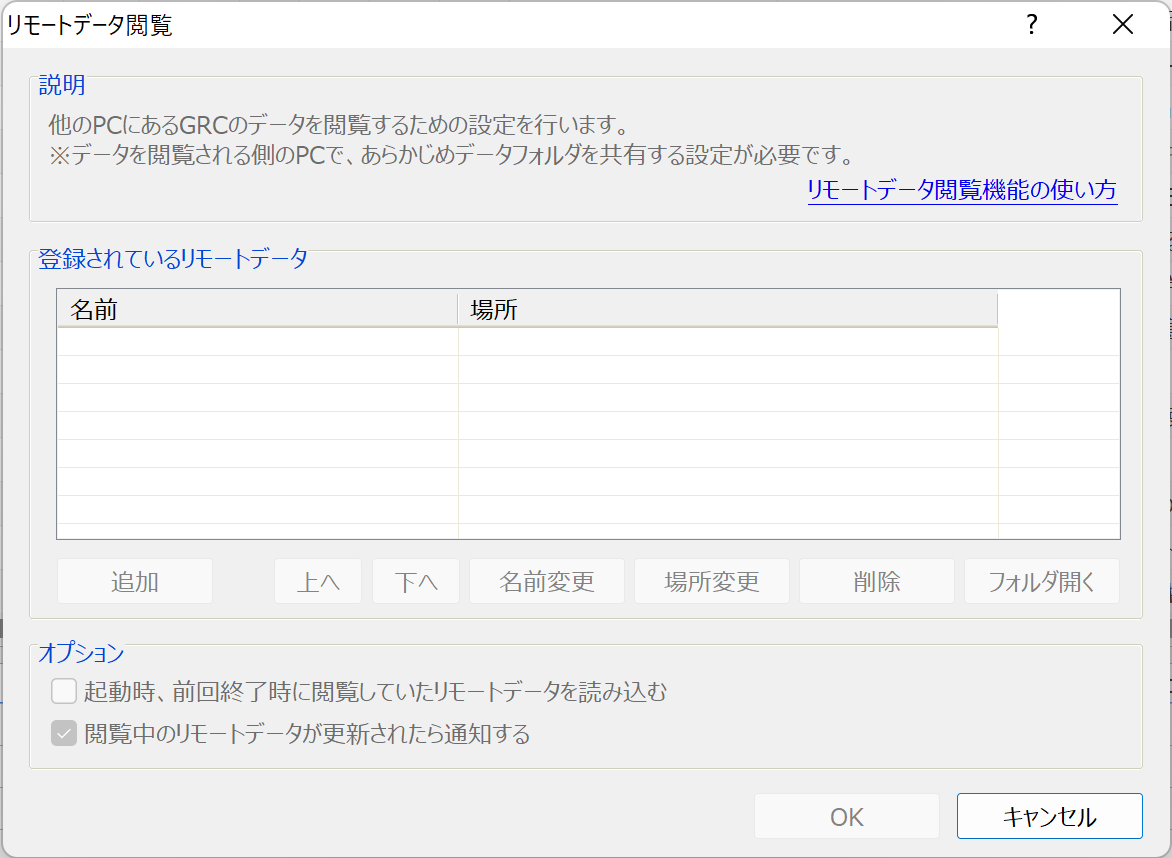
Task: Enable loading previous remote data at startup checkbox
Action: point(63,691)
